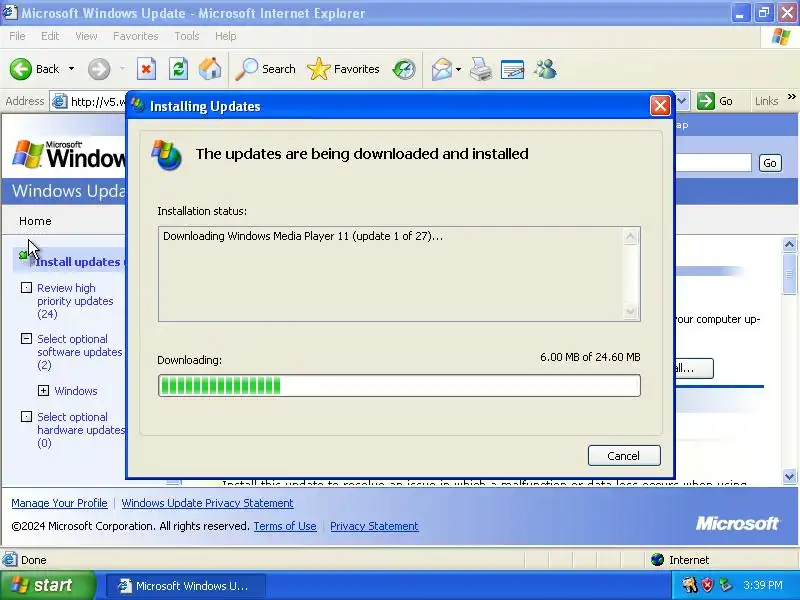Open the Terms of Use link
800x600 pixels.
(x=285, y=526)
